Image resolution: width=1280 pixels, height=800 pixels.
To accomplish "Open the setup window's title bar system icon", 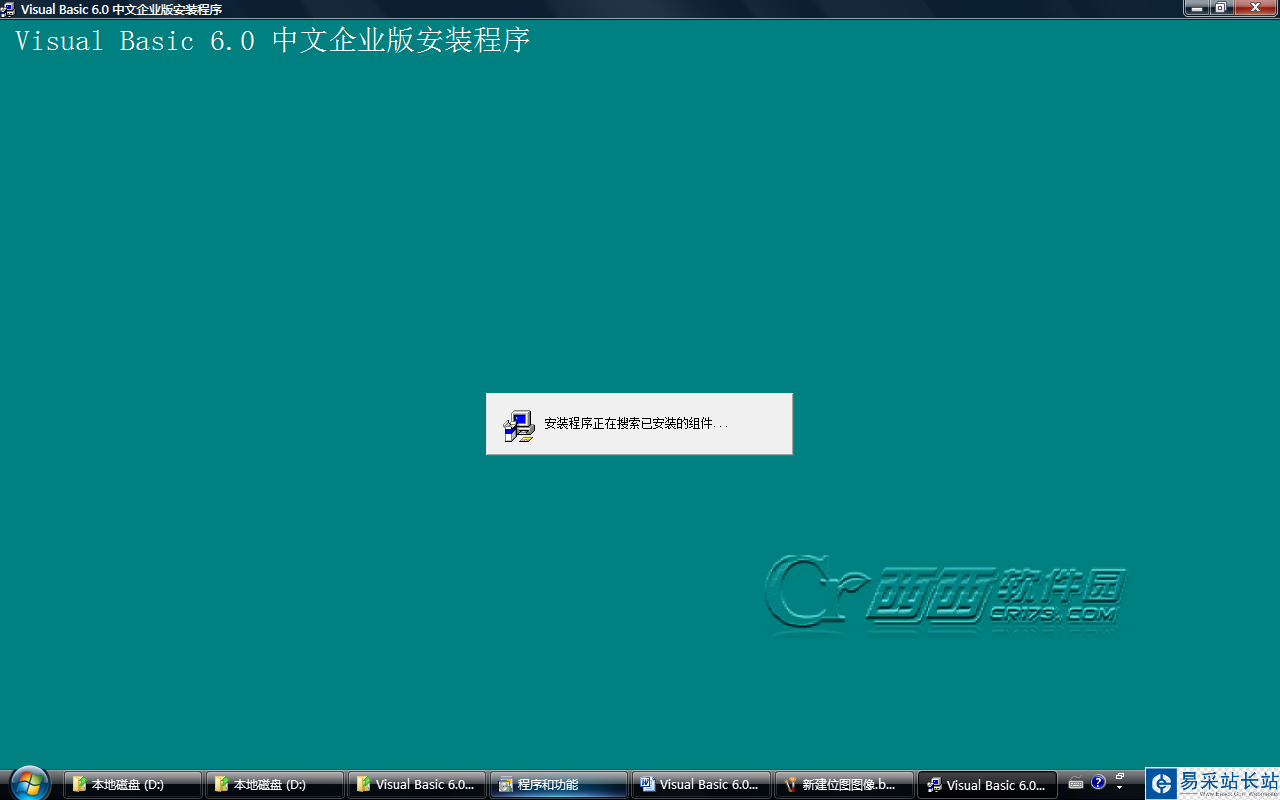I will 8,9.
